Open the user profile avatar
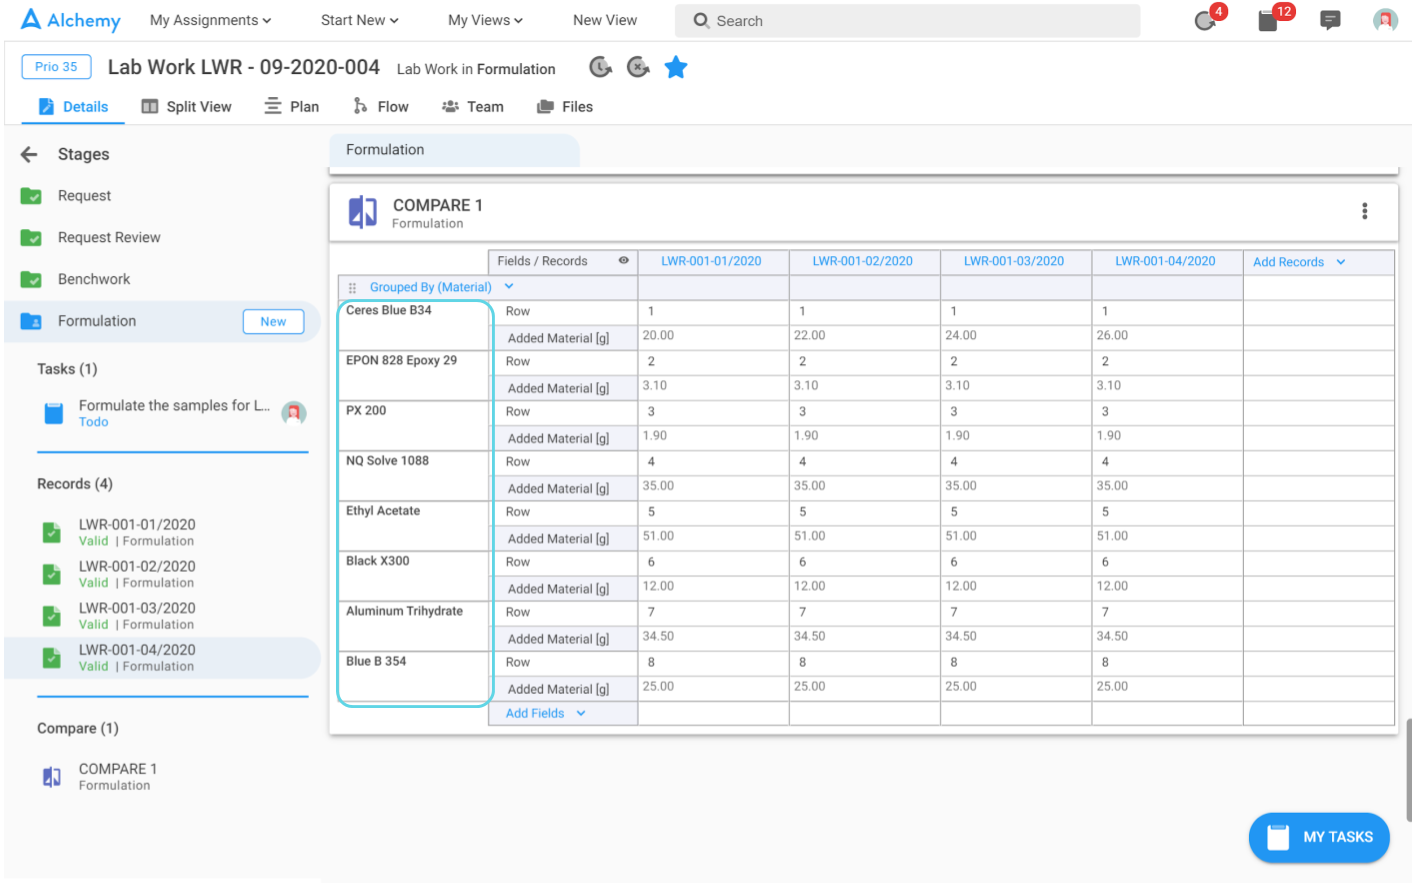1412x883 pixels. 1385,20
